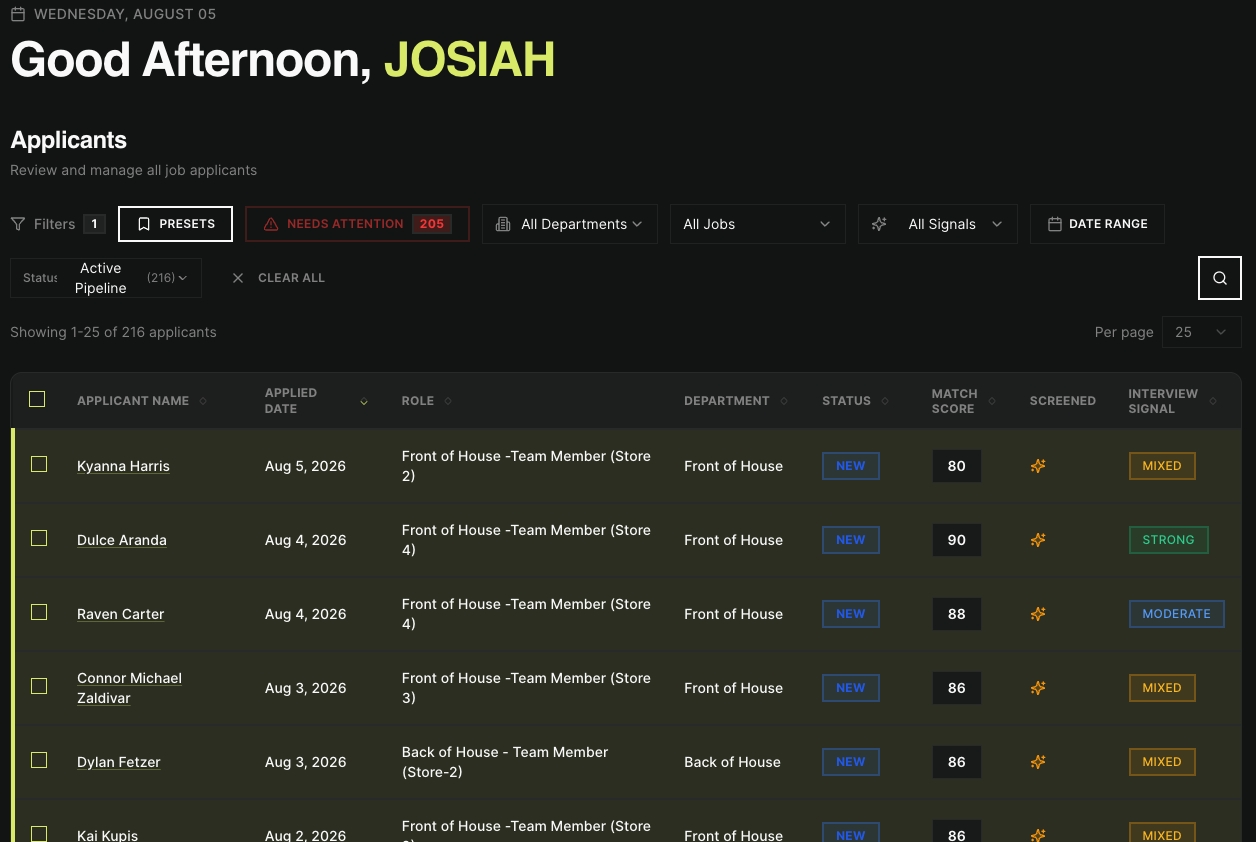
Task: Expand the All Jobs dropdown
Action: pos(758,224)
